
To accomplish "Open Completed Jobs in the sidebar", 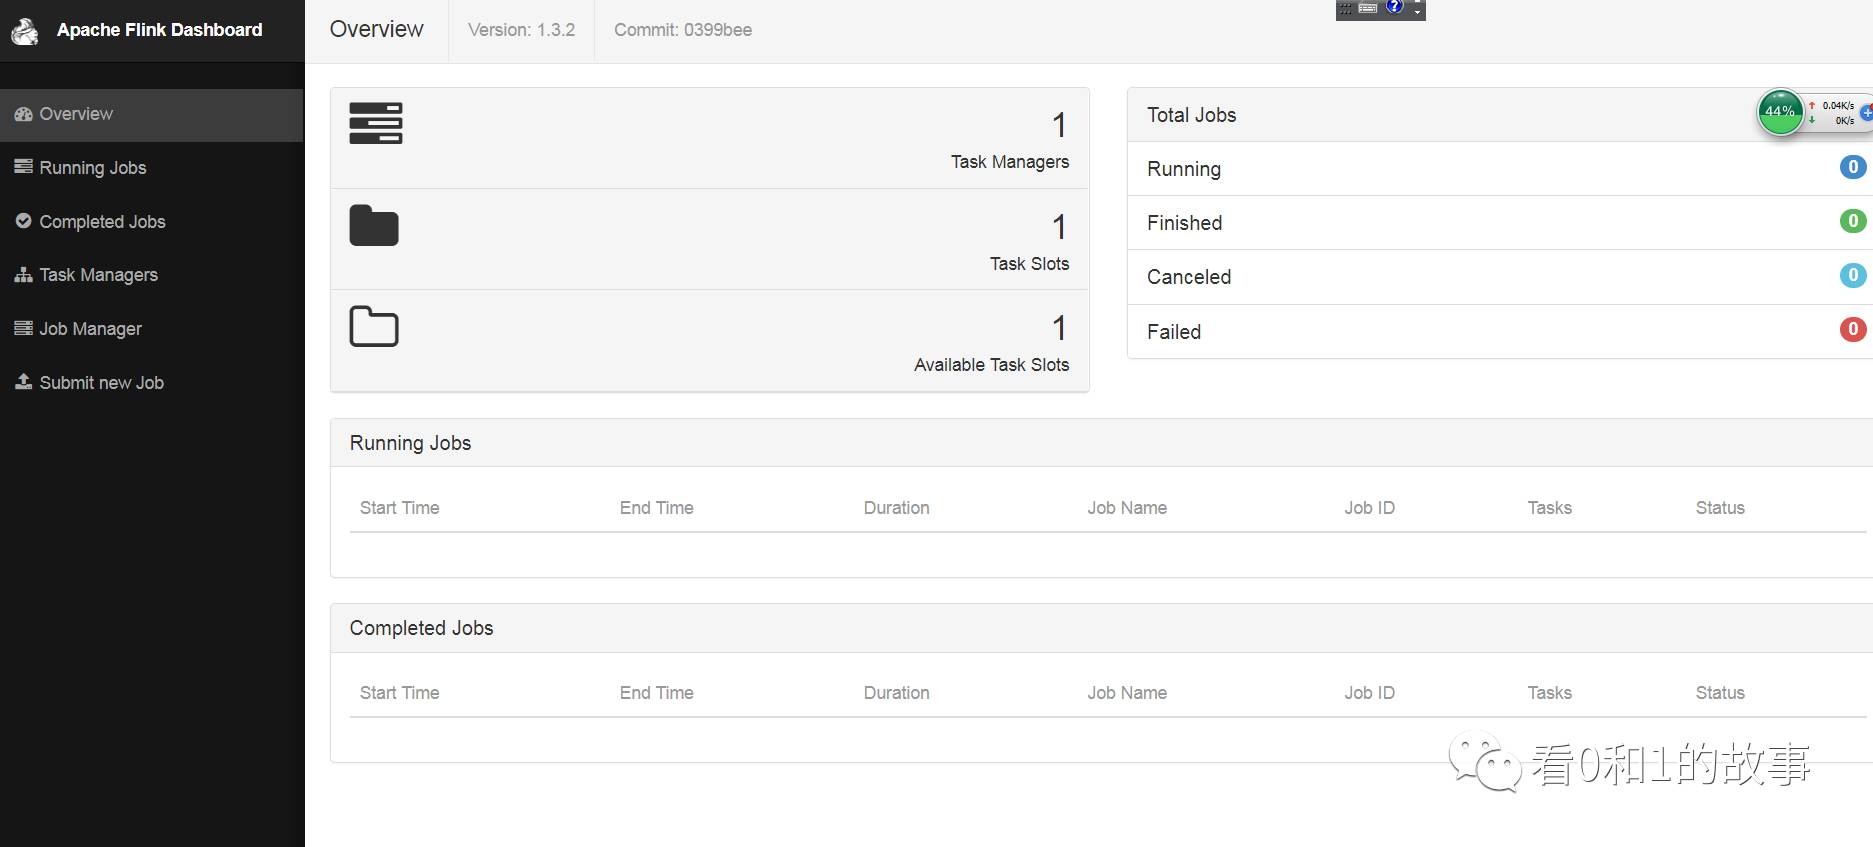I will (x=151, y=222).
